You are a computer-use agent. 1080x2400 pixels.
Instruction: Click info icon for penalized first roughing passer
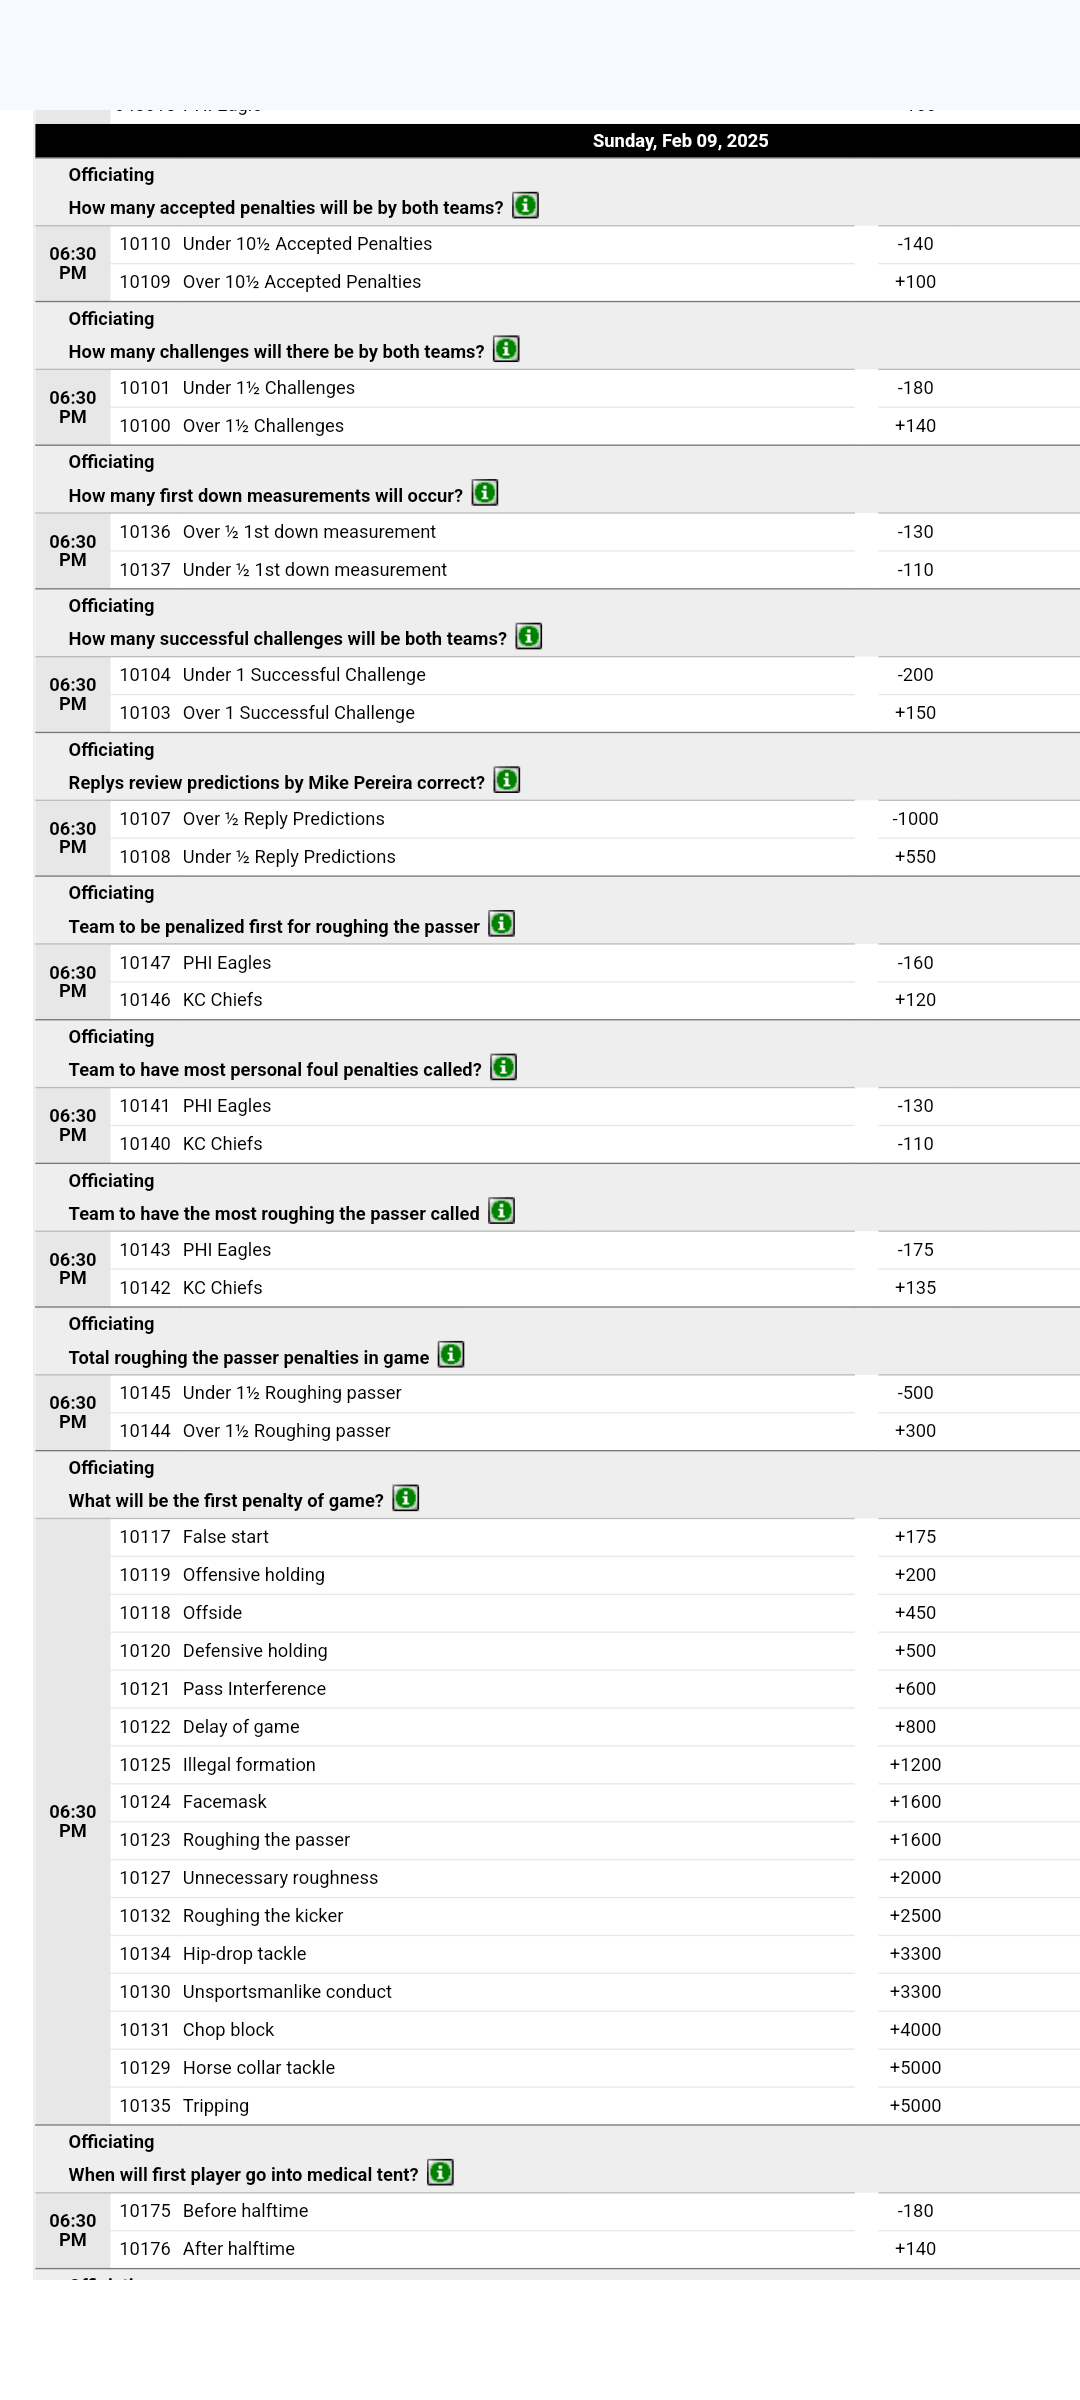click(x=502, y=925)
